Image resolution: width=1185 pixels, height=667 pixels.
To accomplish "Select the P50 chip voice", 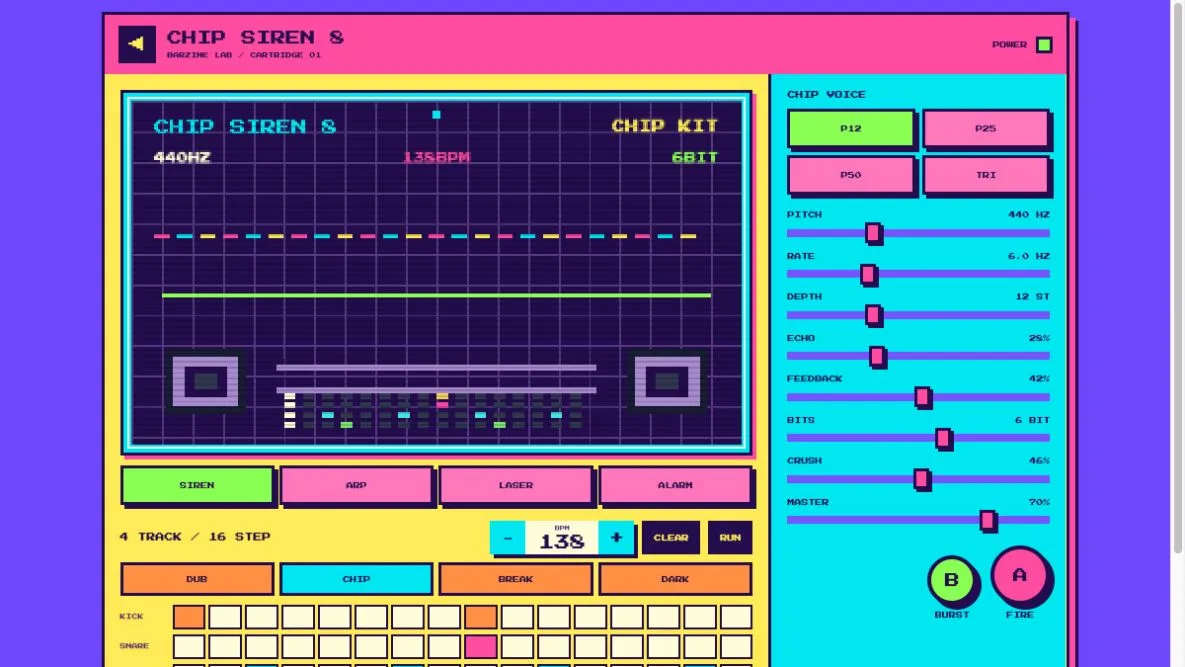I will click(x=850, y=174).
